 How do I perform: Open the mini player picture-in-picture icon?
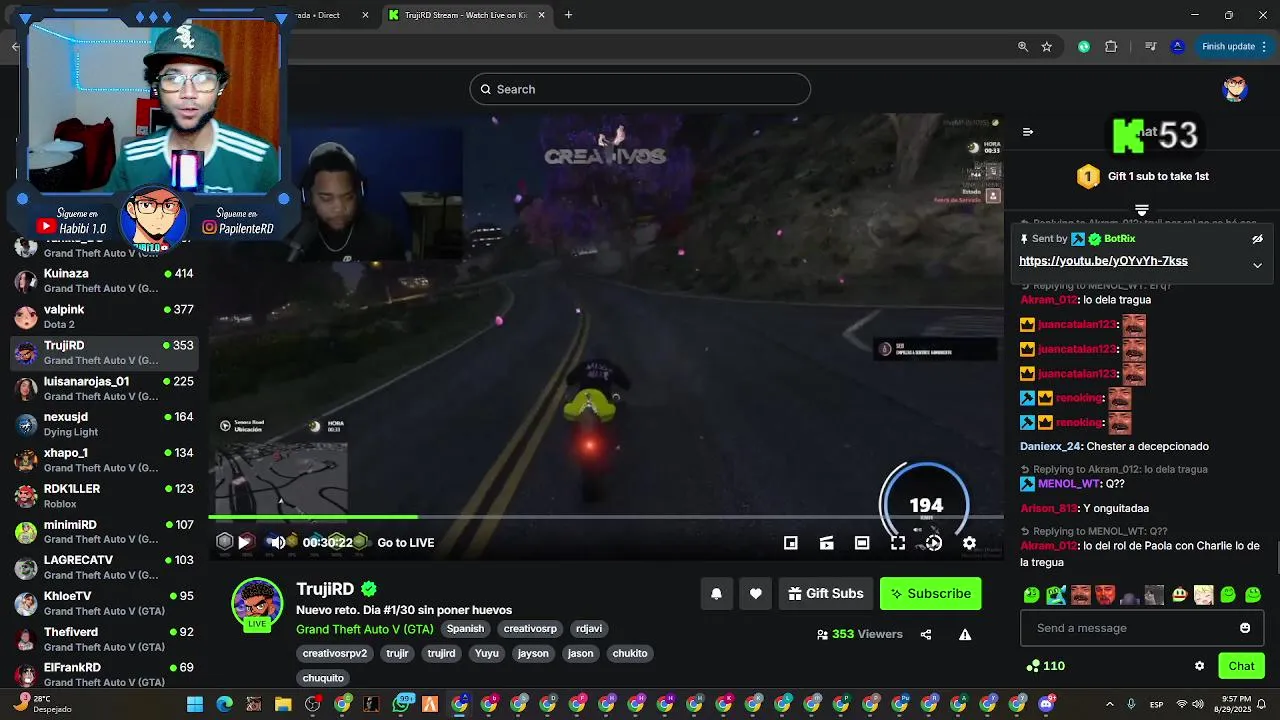click(x=790, y=543)
